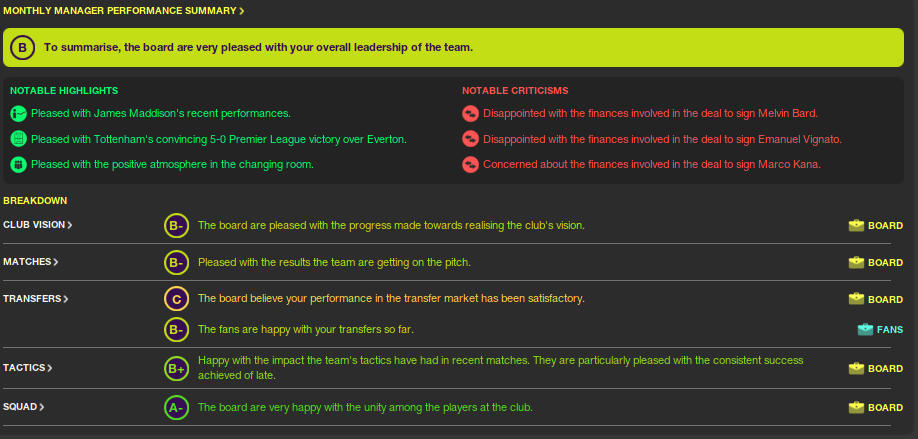The image size is (918, 439).
Task: Expand the Club Vision breakdown section
Action: (x=38, y=225)
